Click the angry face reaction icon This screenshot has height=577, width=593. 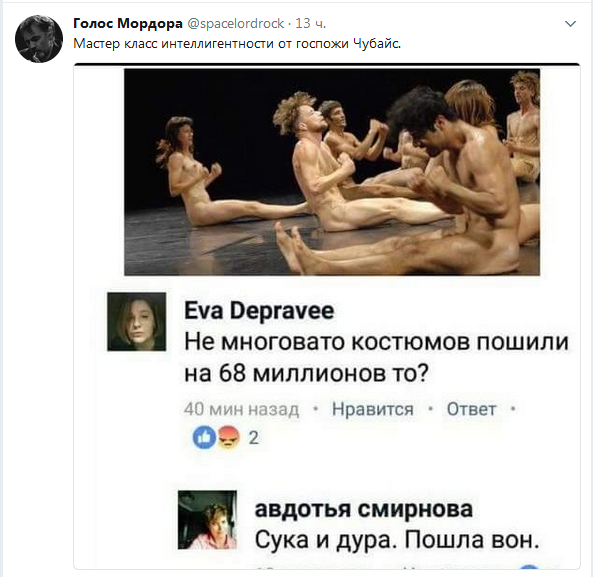point(229,437)
